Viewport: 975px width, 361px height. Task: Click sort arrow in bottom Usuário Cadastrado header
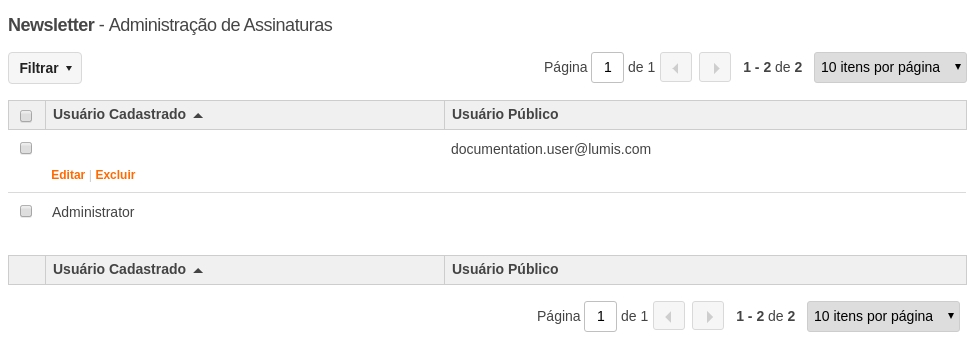(198, 270)
